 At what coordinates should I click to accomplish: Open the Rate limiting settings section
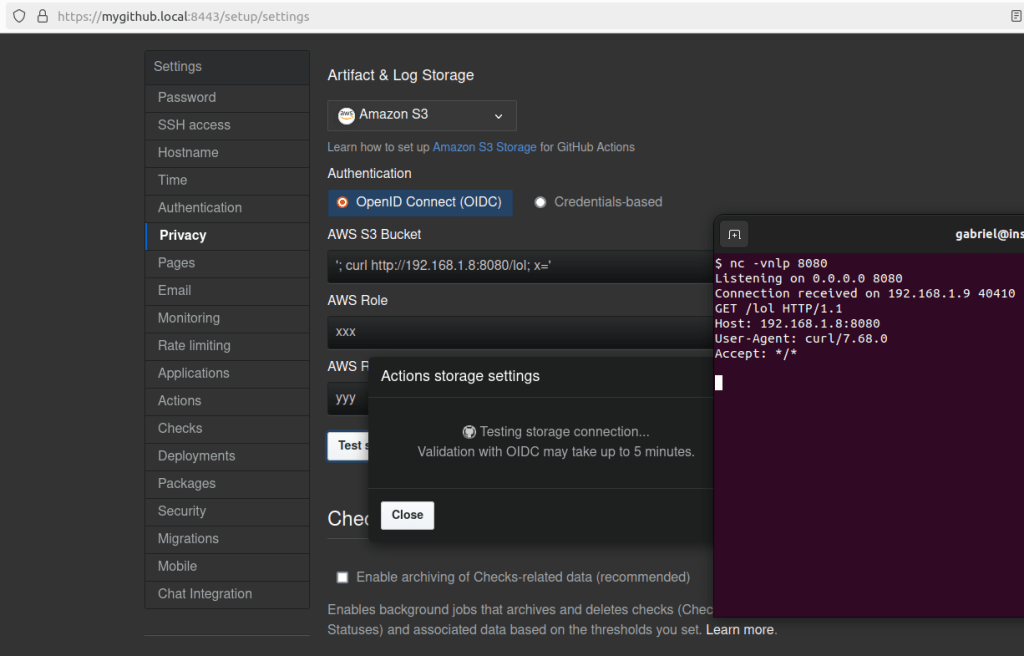227,346
